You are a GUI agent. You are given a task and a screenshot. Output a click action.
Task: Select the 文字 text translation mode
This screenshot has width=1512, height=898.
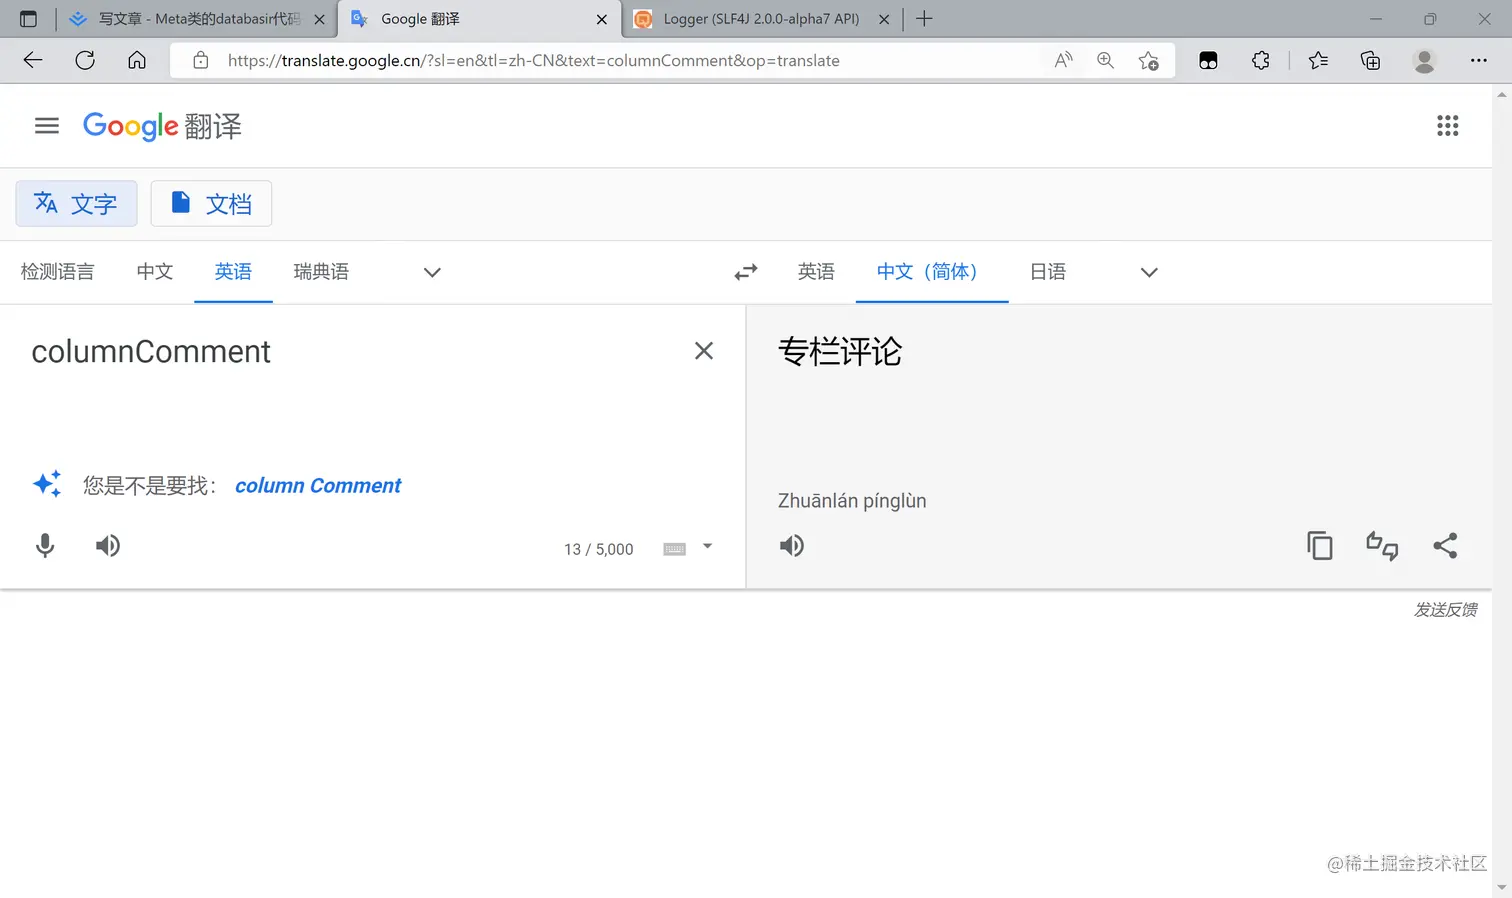click(x=76, y=204)
